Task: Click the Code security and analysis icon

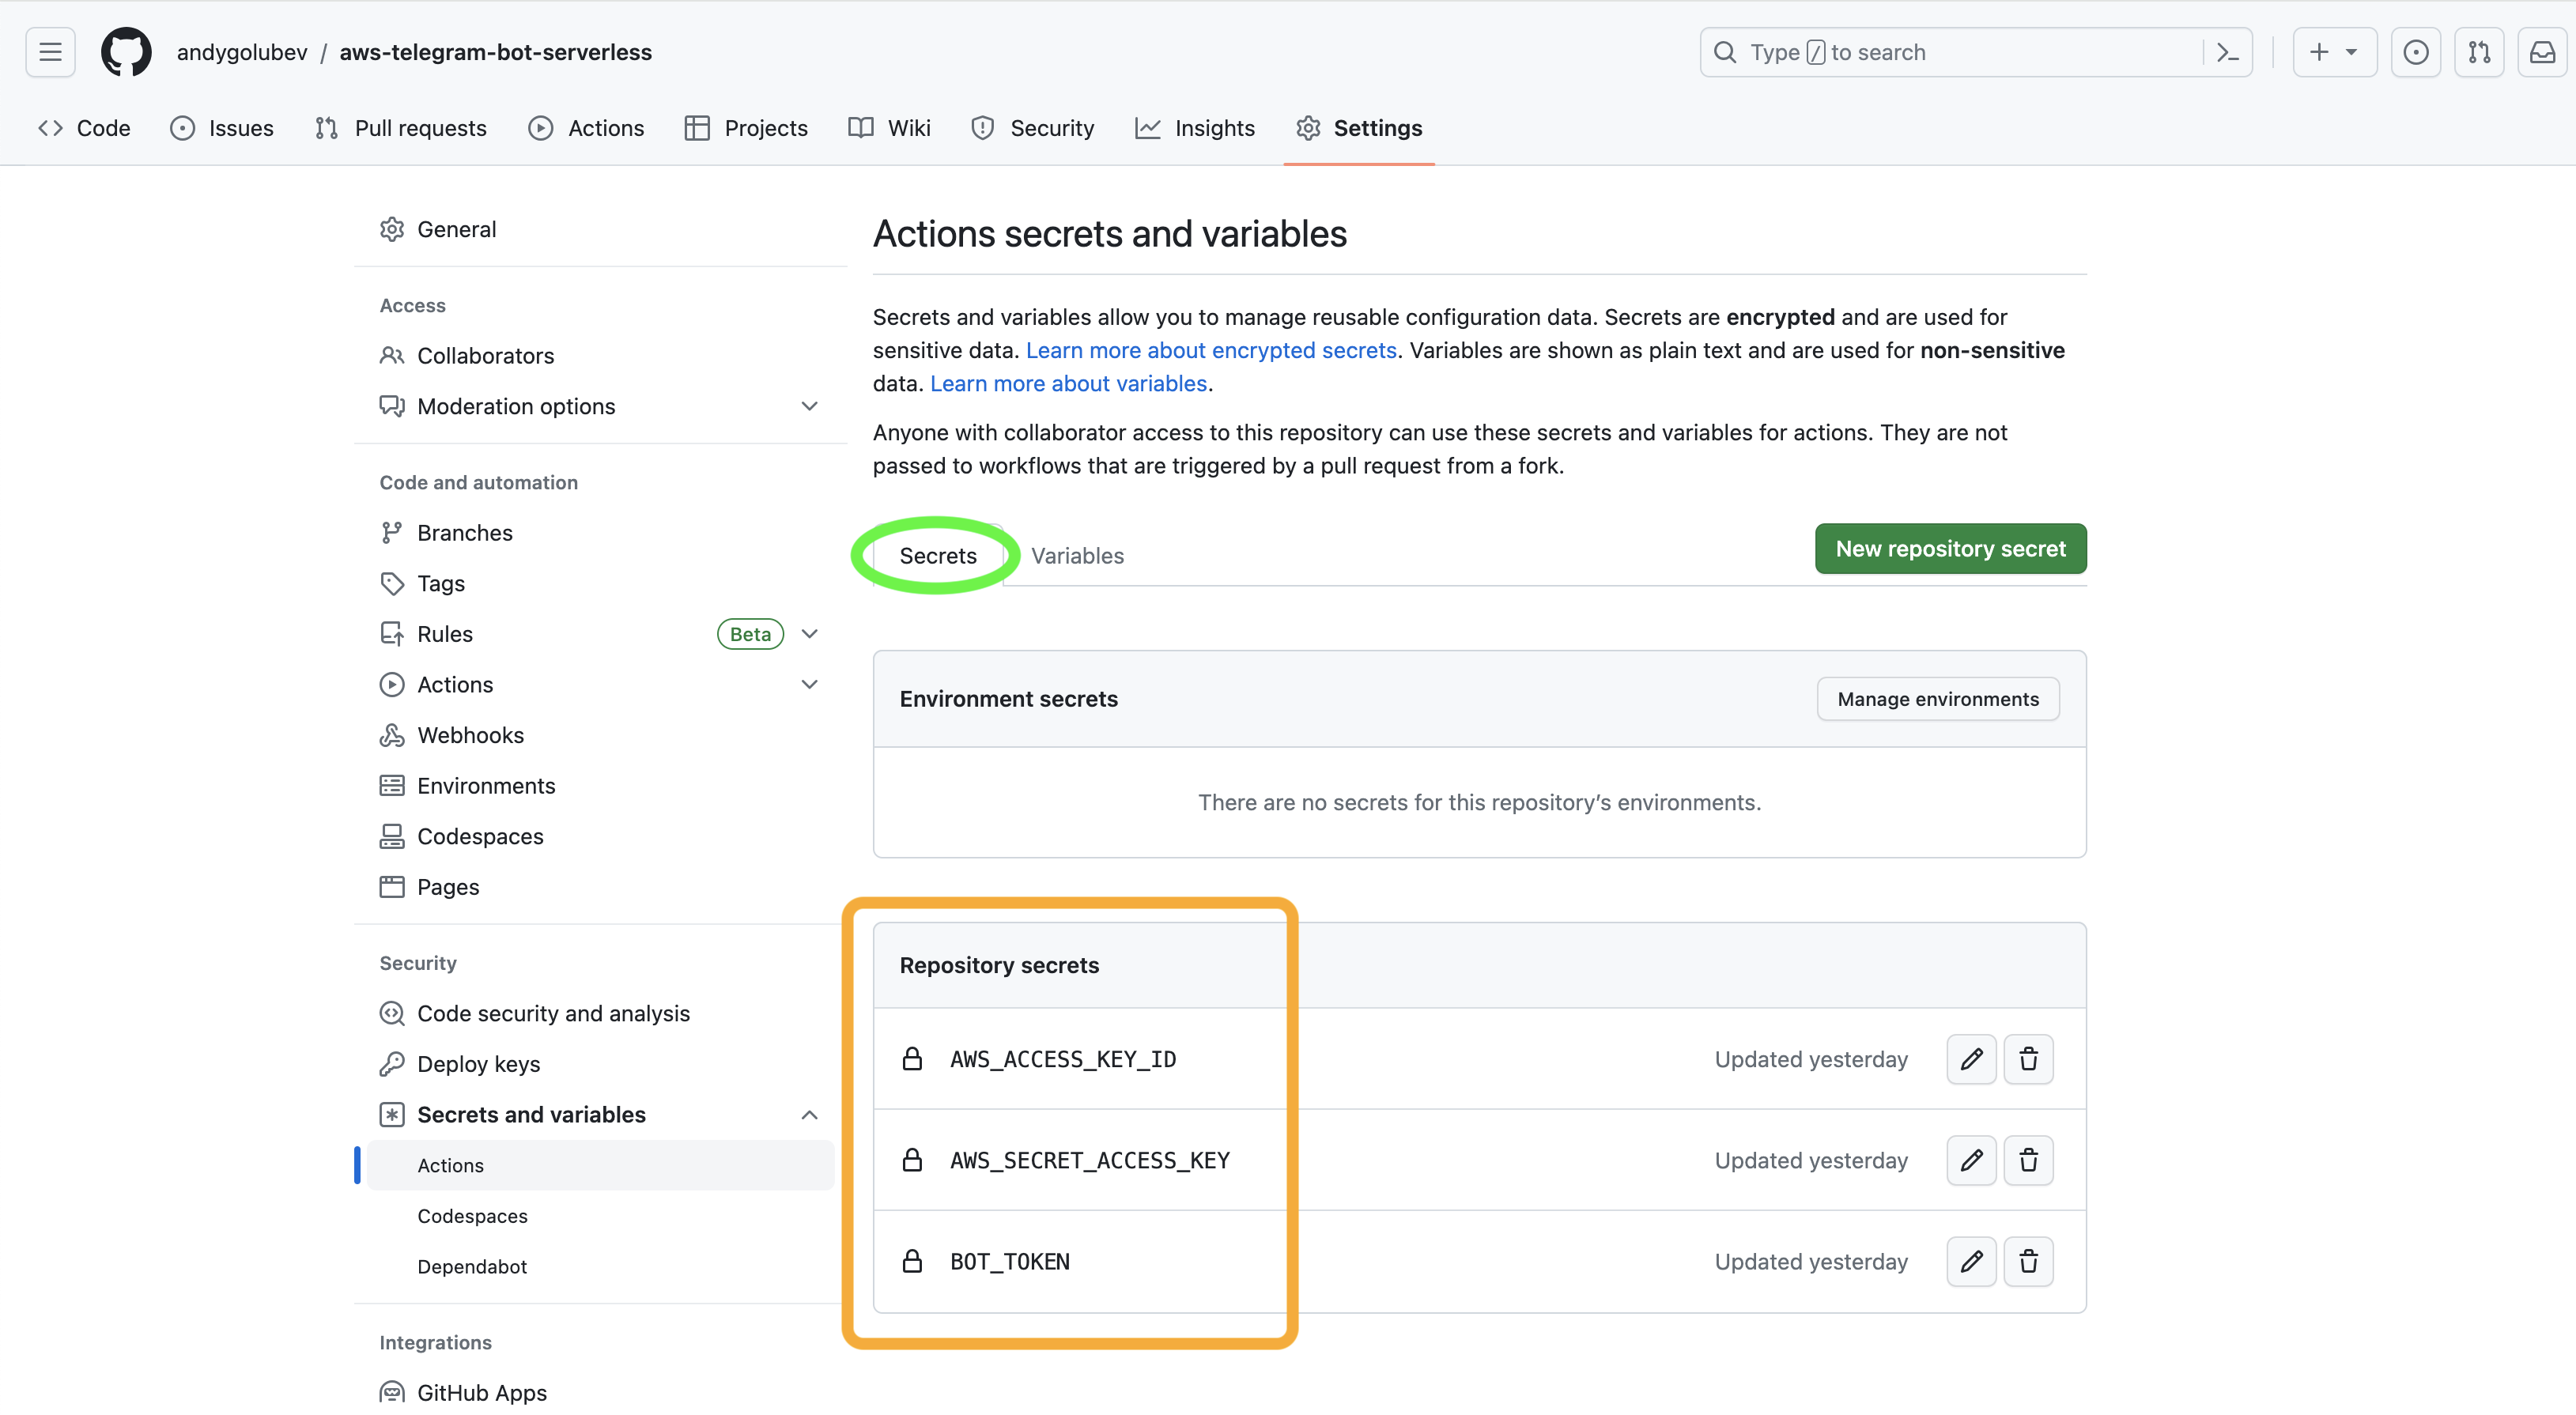Action: 392,1013
